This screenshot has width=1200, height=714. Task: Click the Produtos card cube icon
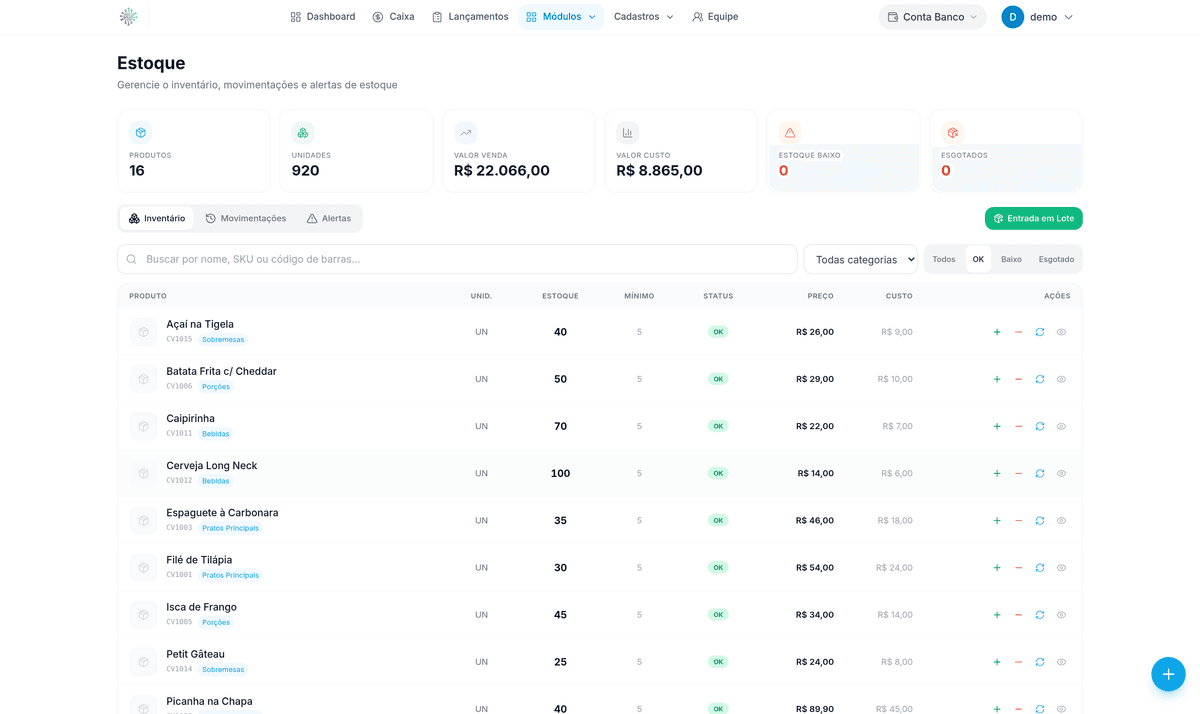[141, 132]
